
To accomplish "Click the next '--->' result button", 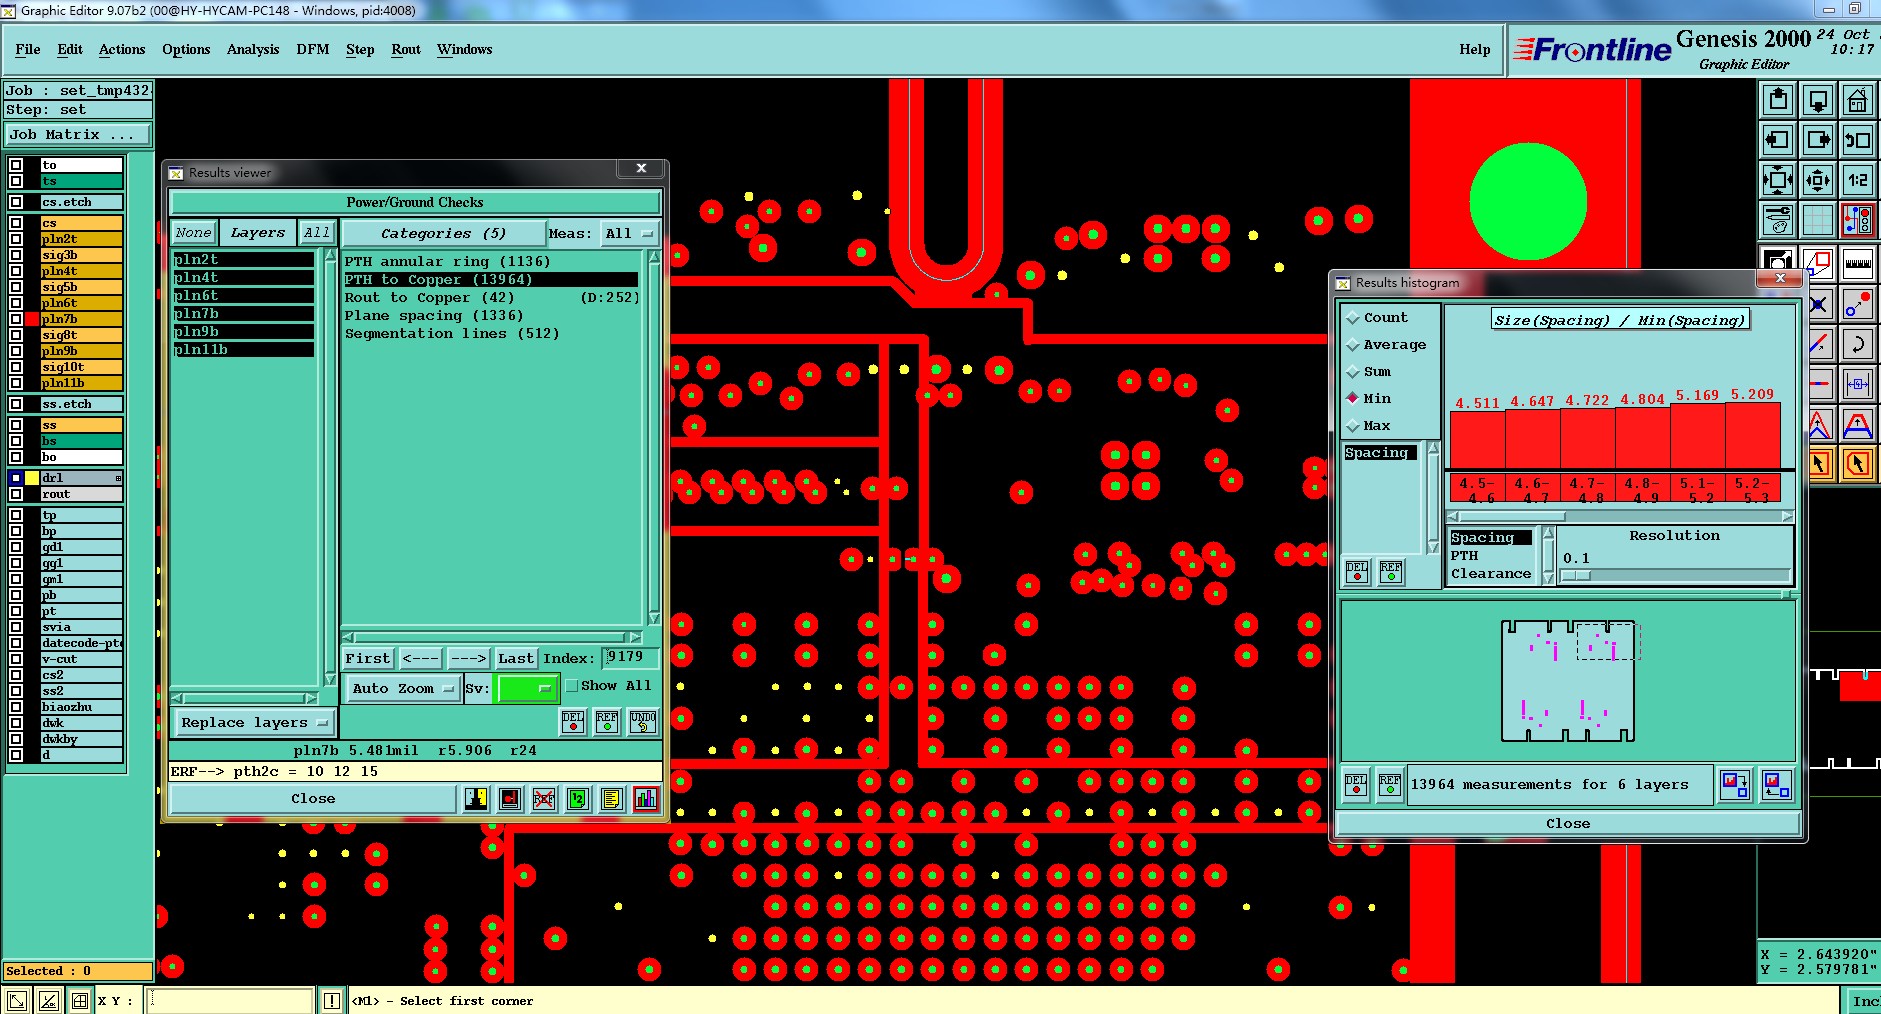I will click(x=468, y=658).
